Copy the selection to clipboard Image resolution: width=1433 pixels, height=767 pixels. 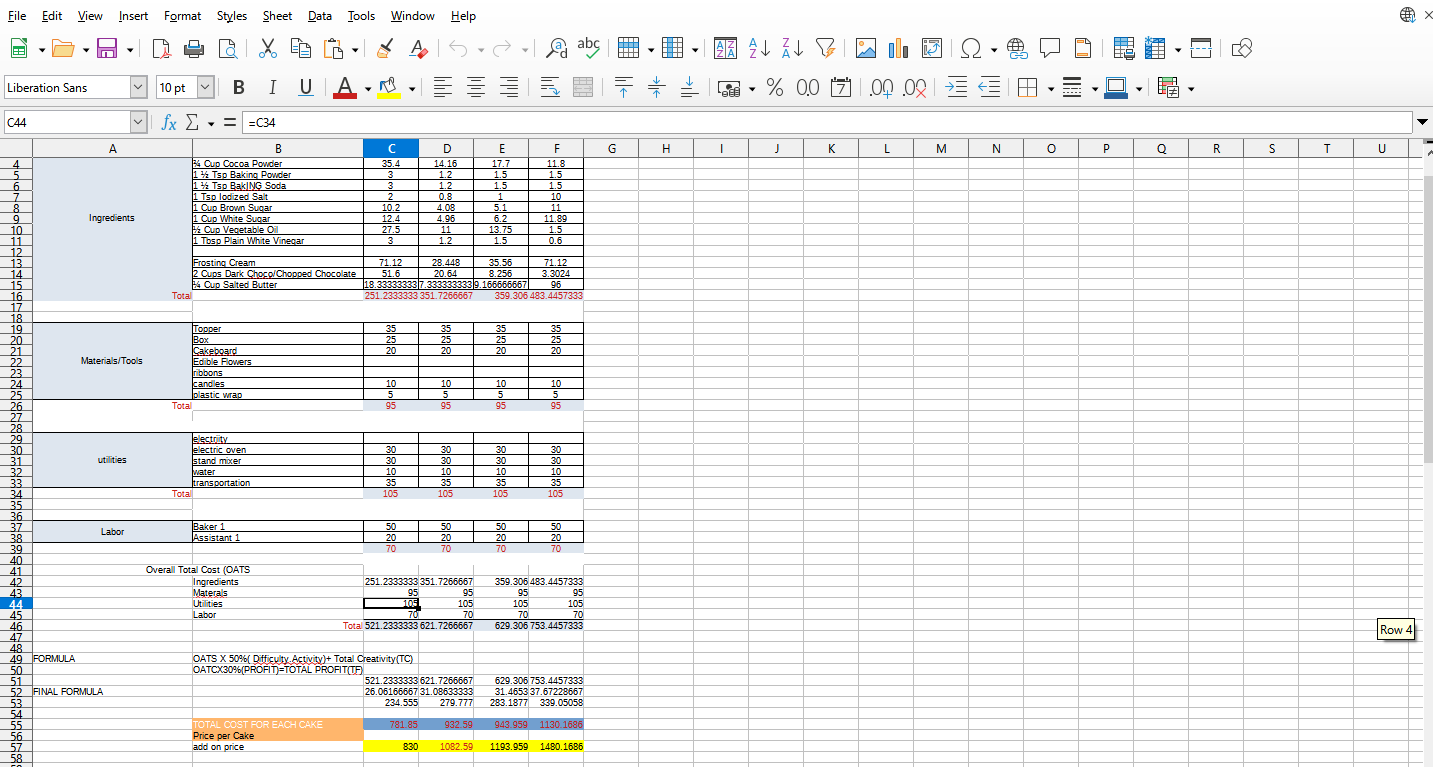(x=299, y=48)
